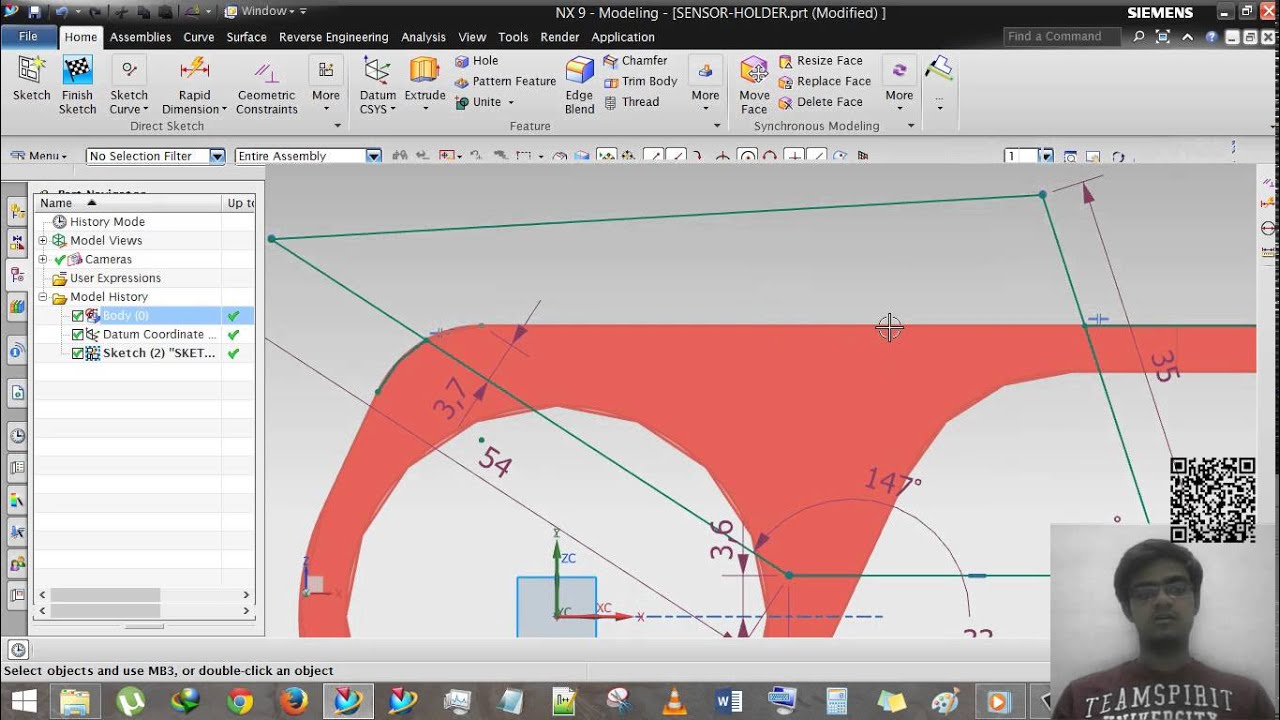Image resolution: width=1280 pixels, height=720 pixels.
Task: Open the Synchronous Modeling More gallery
Action: tap(899, 82)
